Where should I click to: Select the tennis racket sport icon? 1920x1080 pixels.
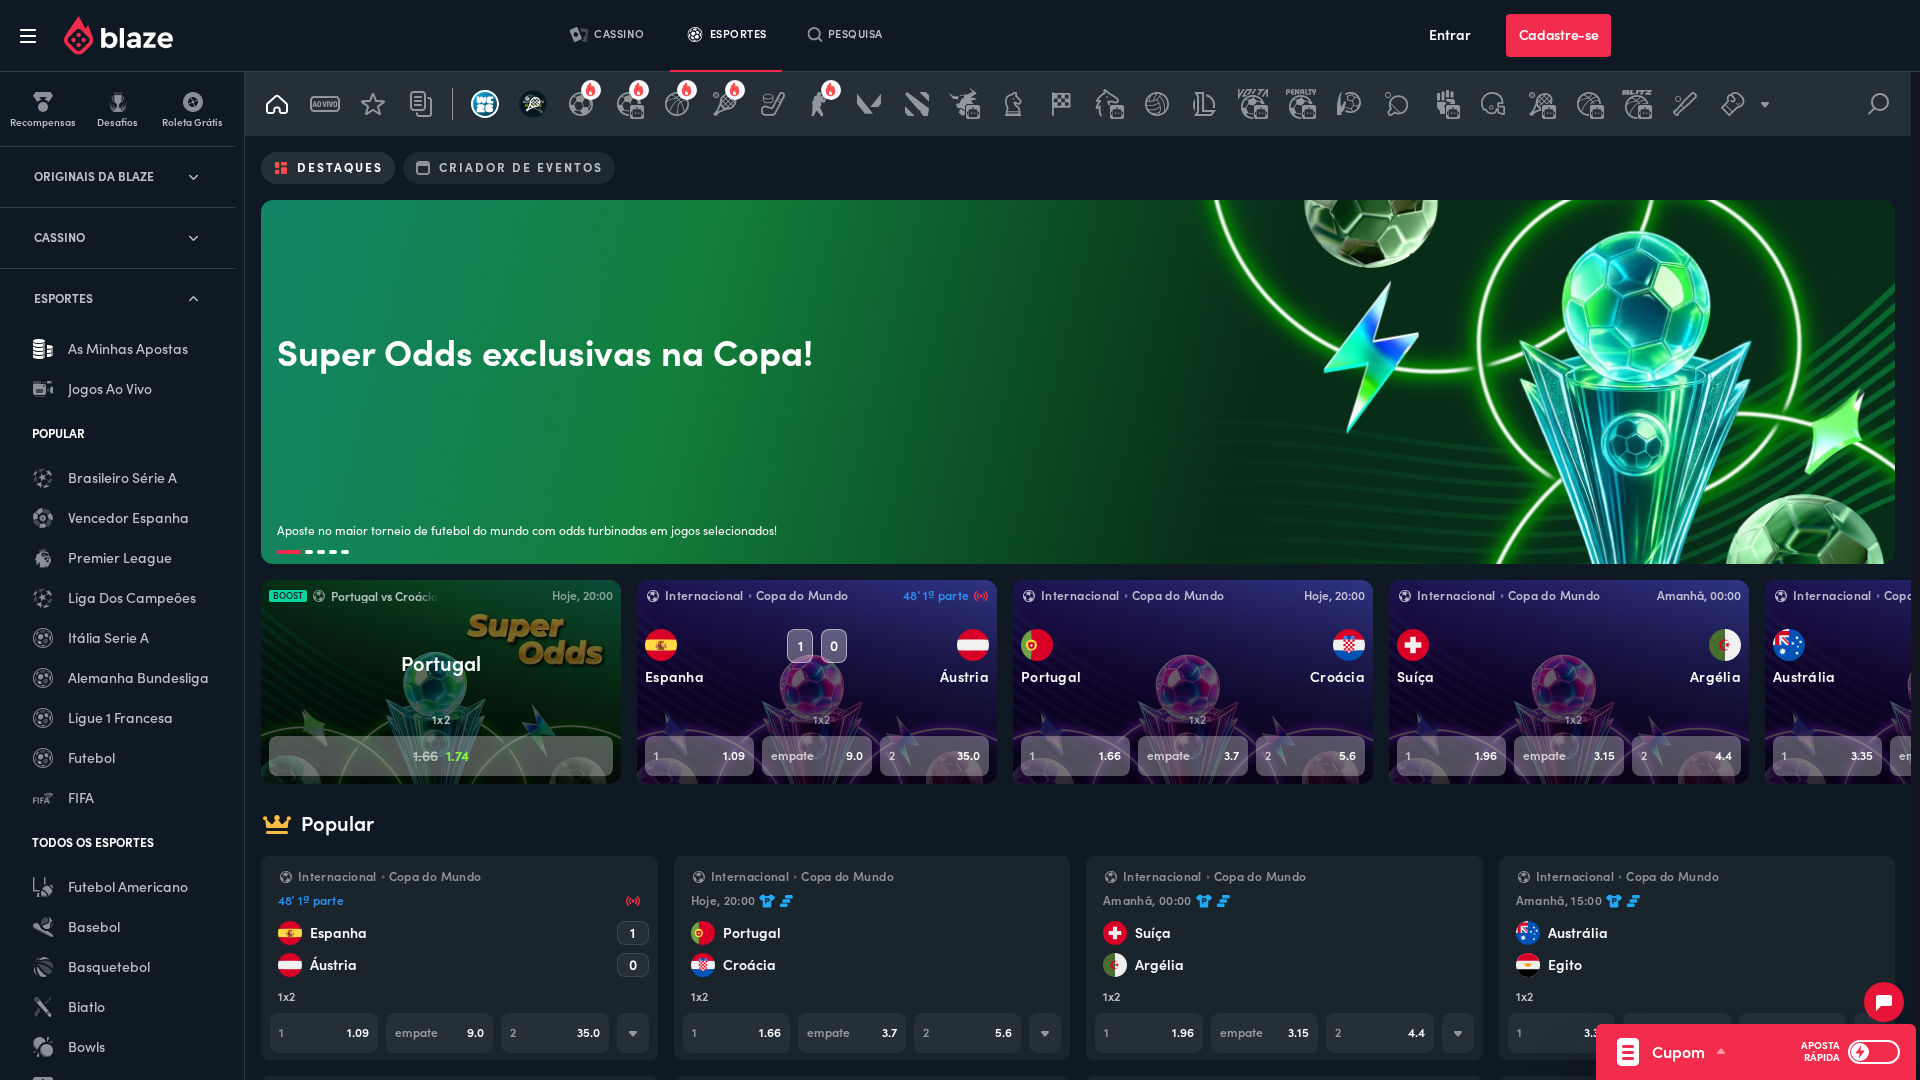725,104
